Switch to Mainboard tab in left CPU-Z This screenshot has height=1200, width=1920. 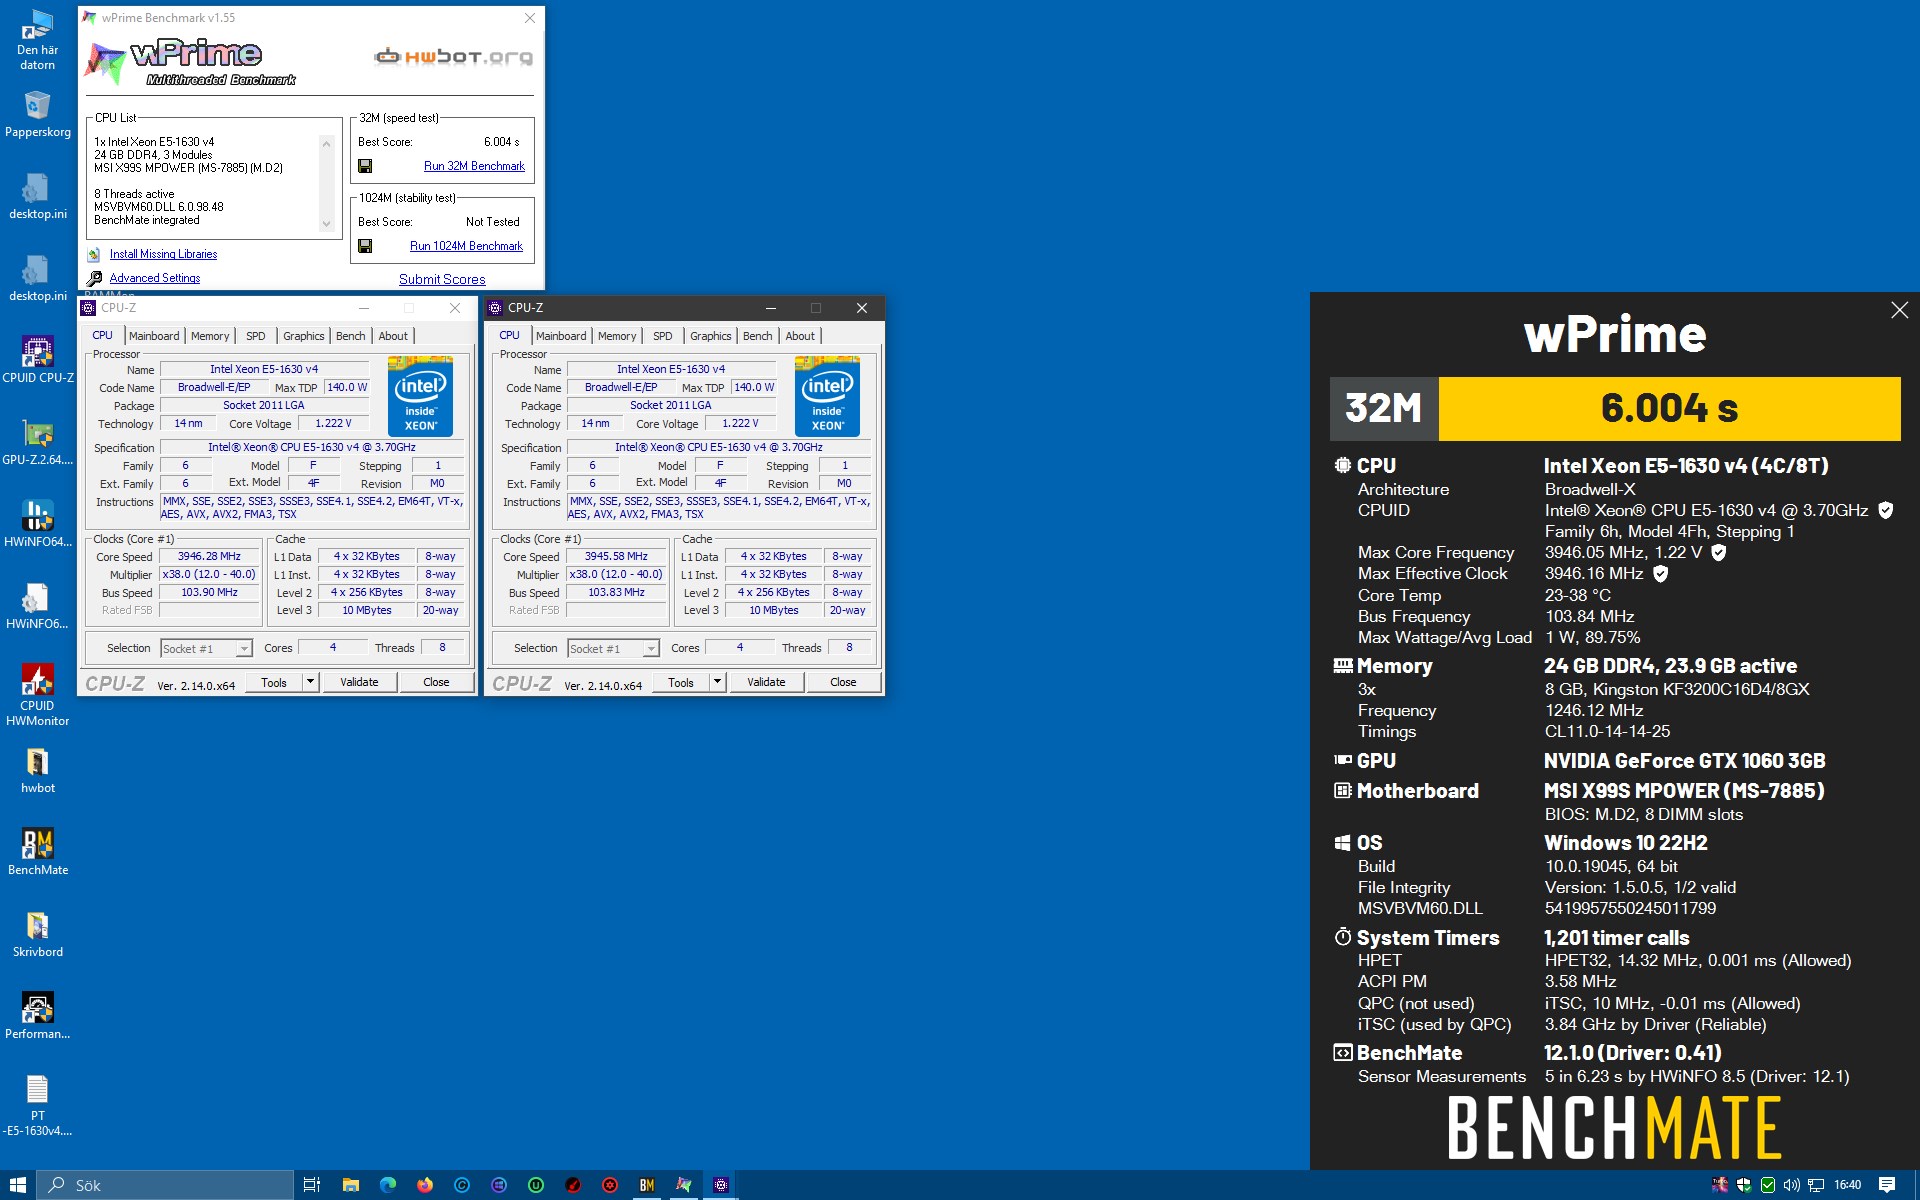tap(154, 336)
